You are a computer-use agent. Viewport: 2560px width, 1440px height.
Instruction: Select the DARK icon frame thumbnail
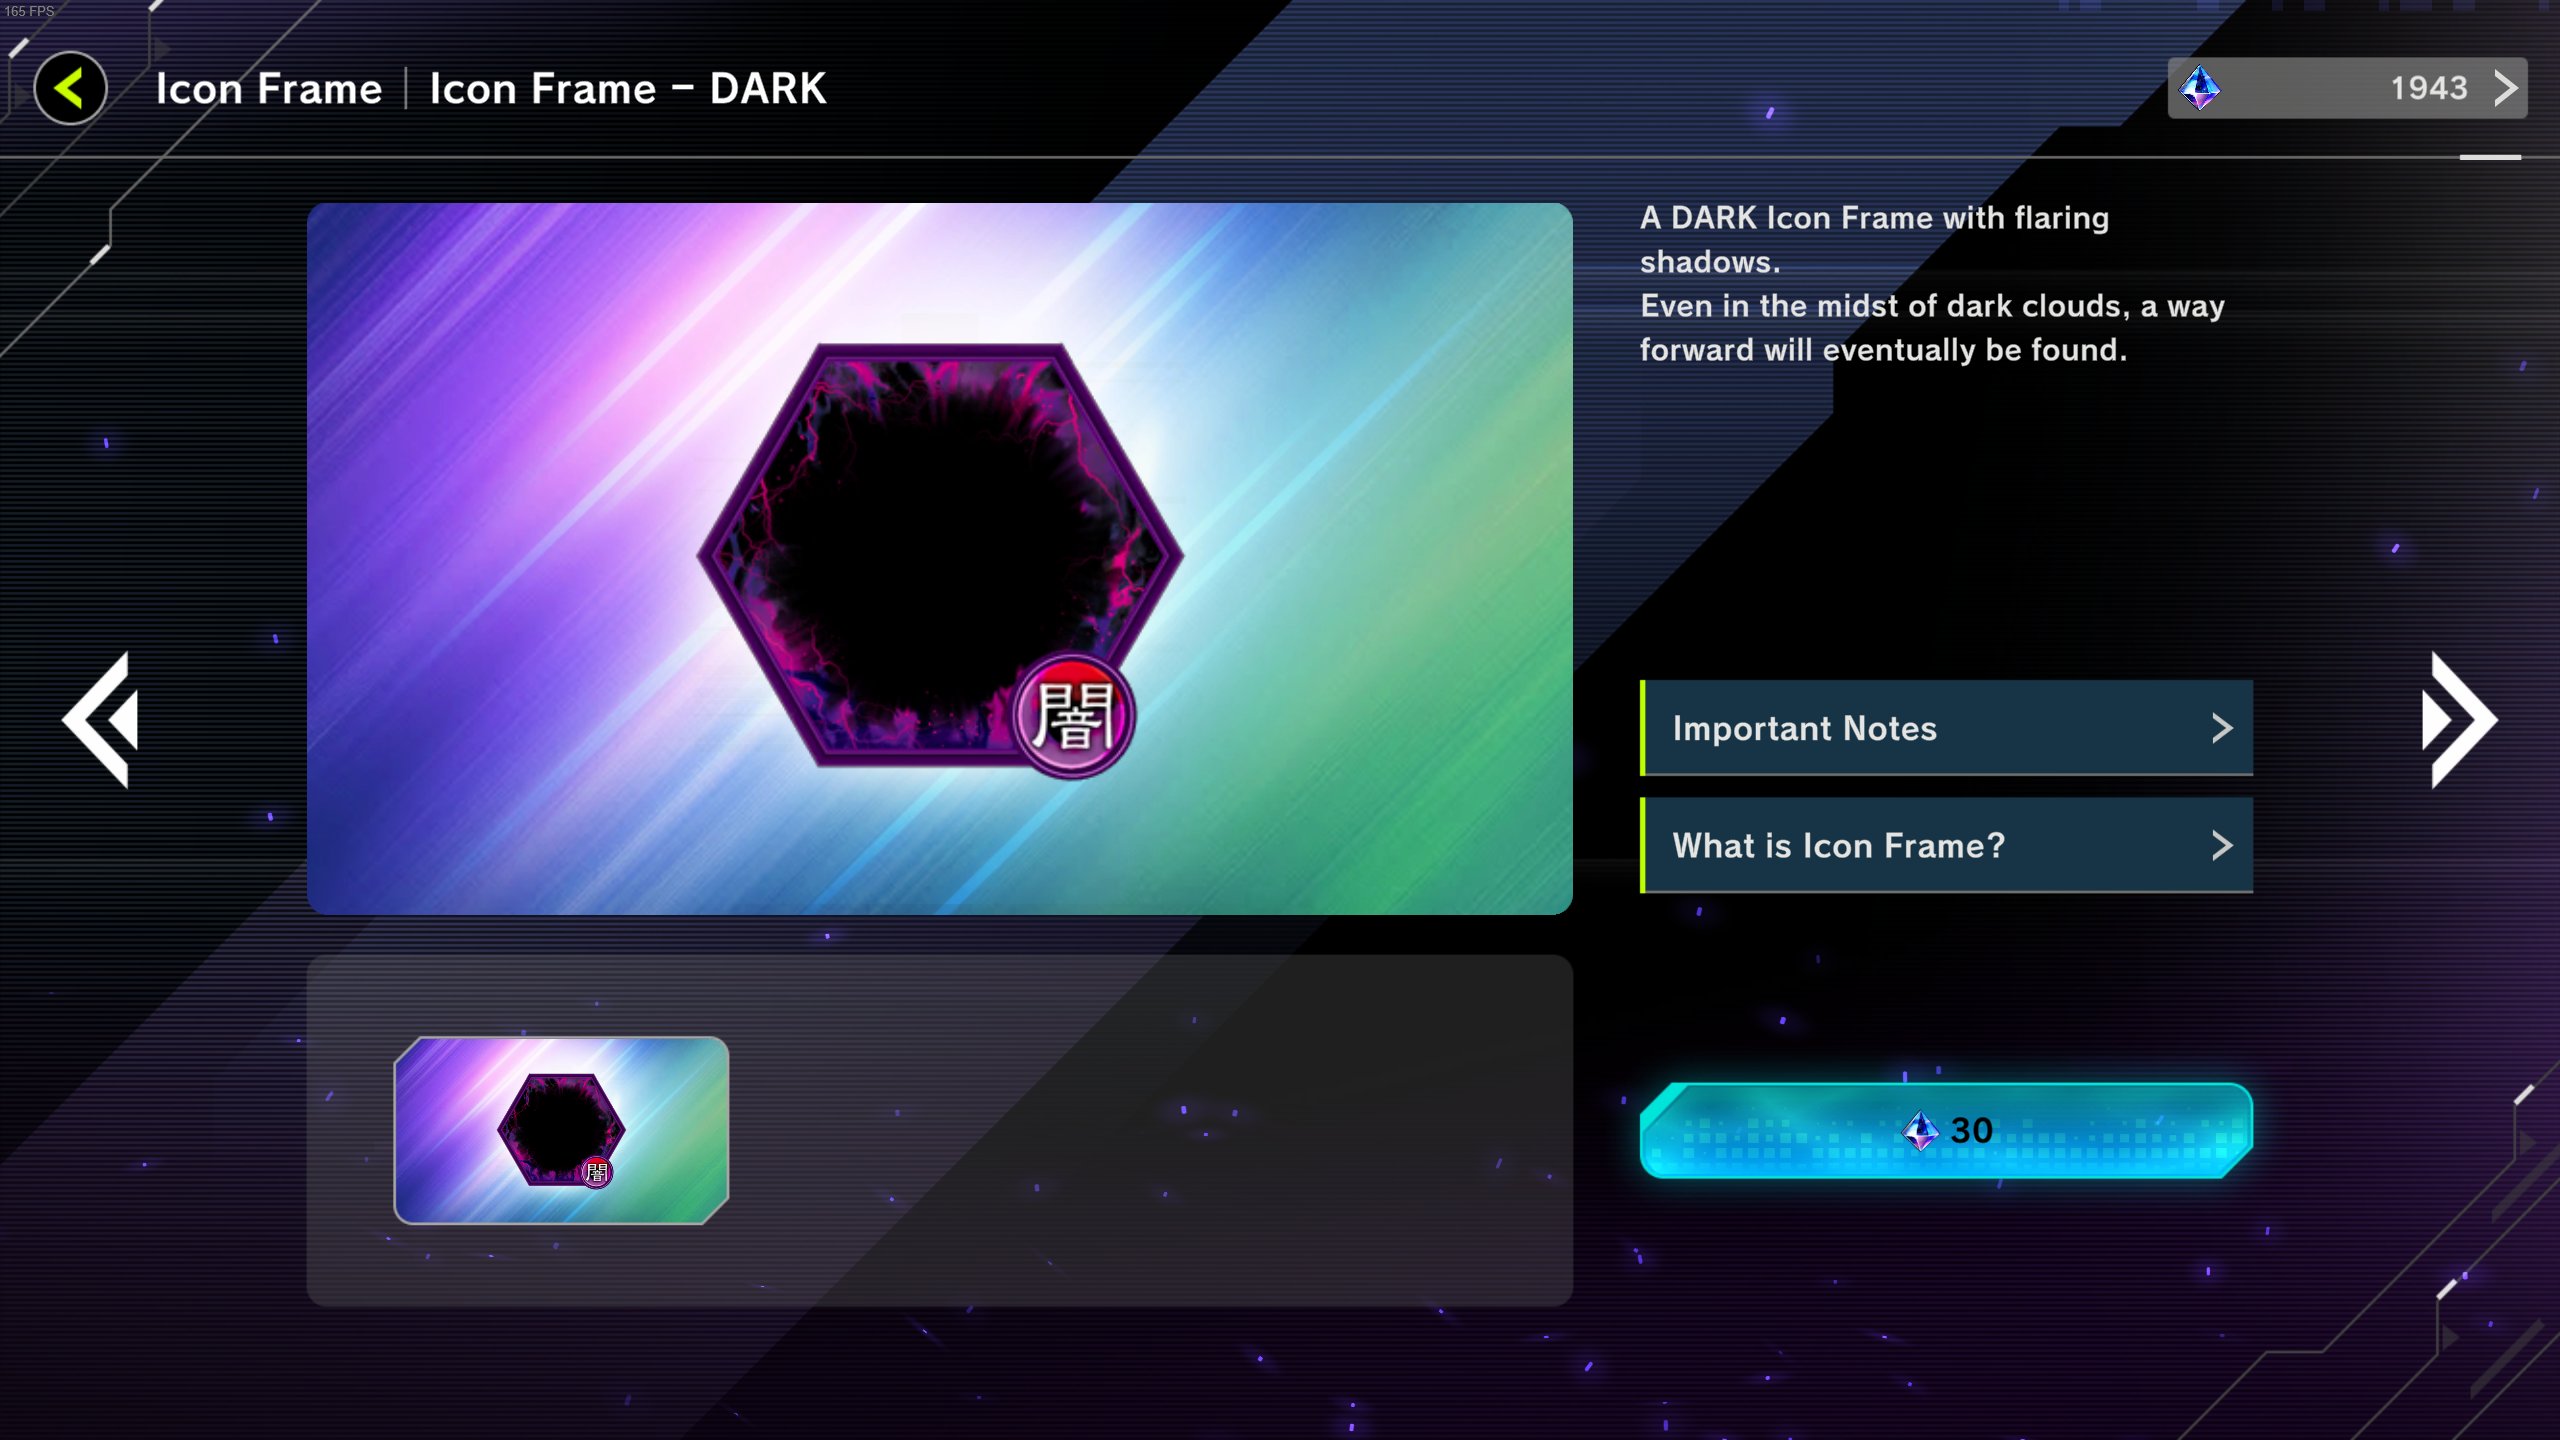pyautogui.click(x=561, y=1130)
